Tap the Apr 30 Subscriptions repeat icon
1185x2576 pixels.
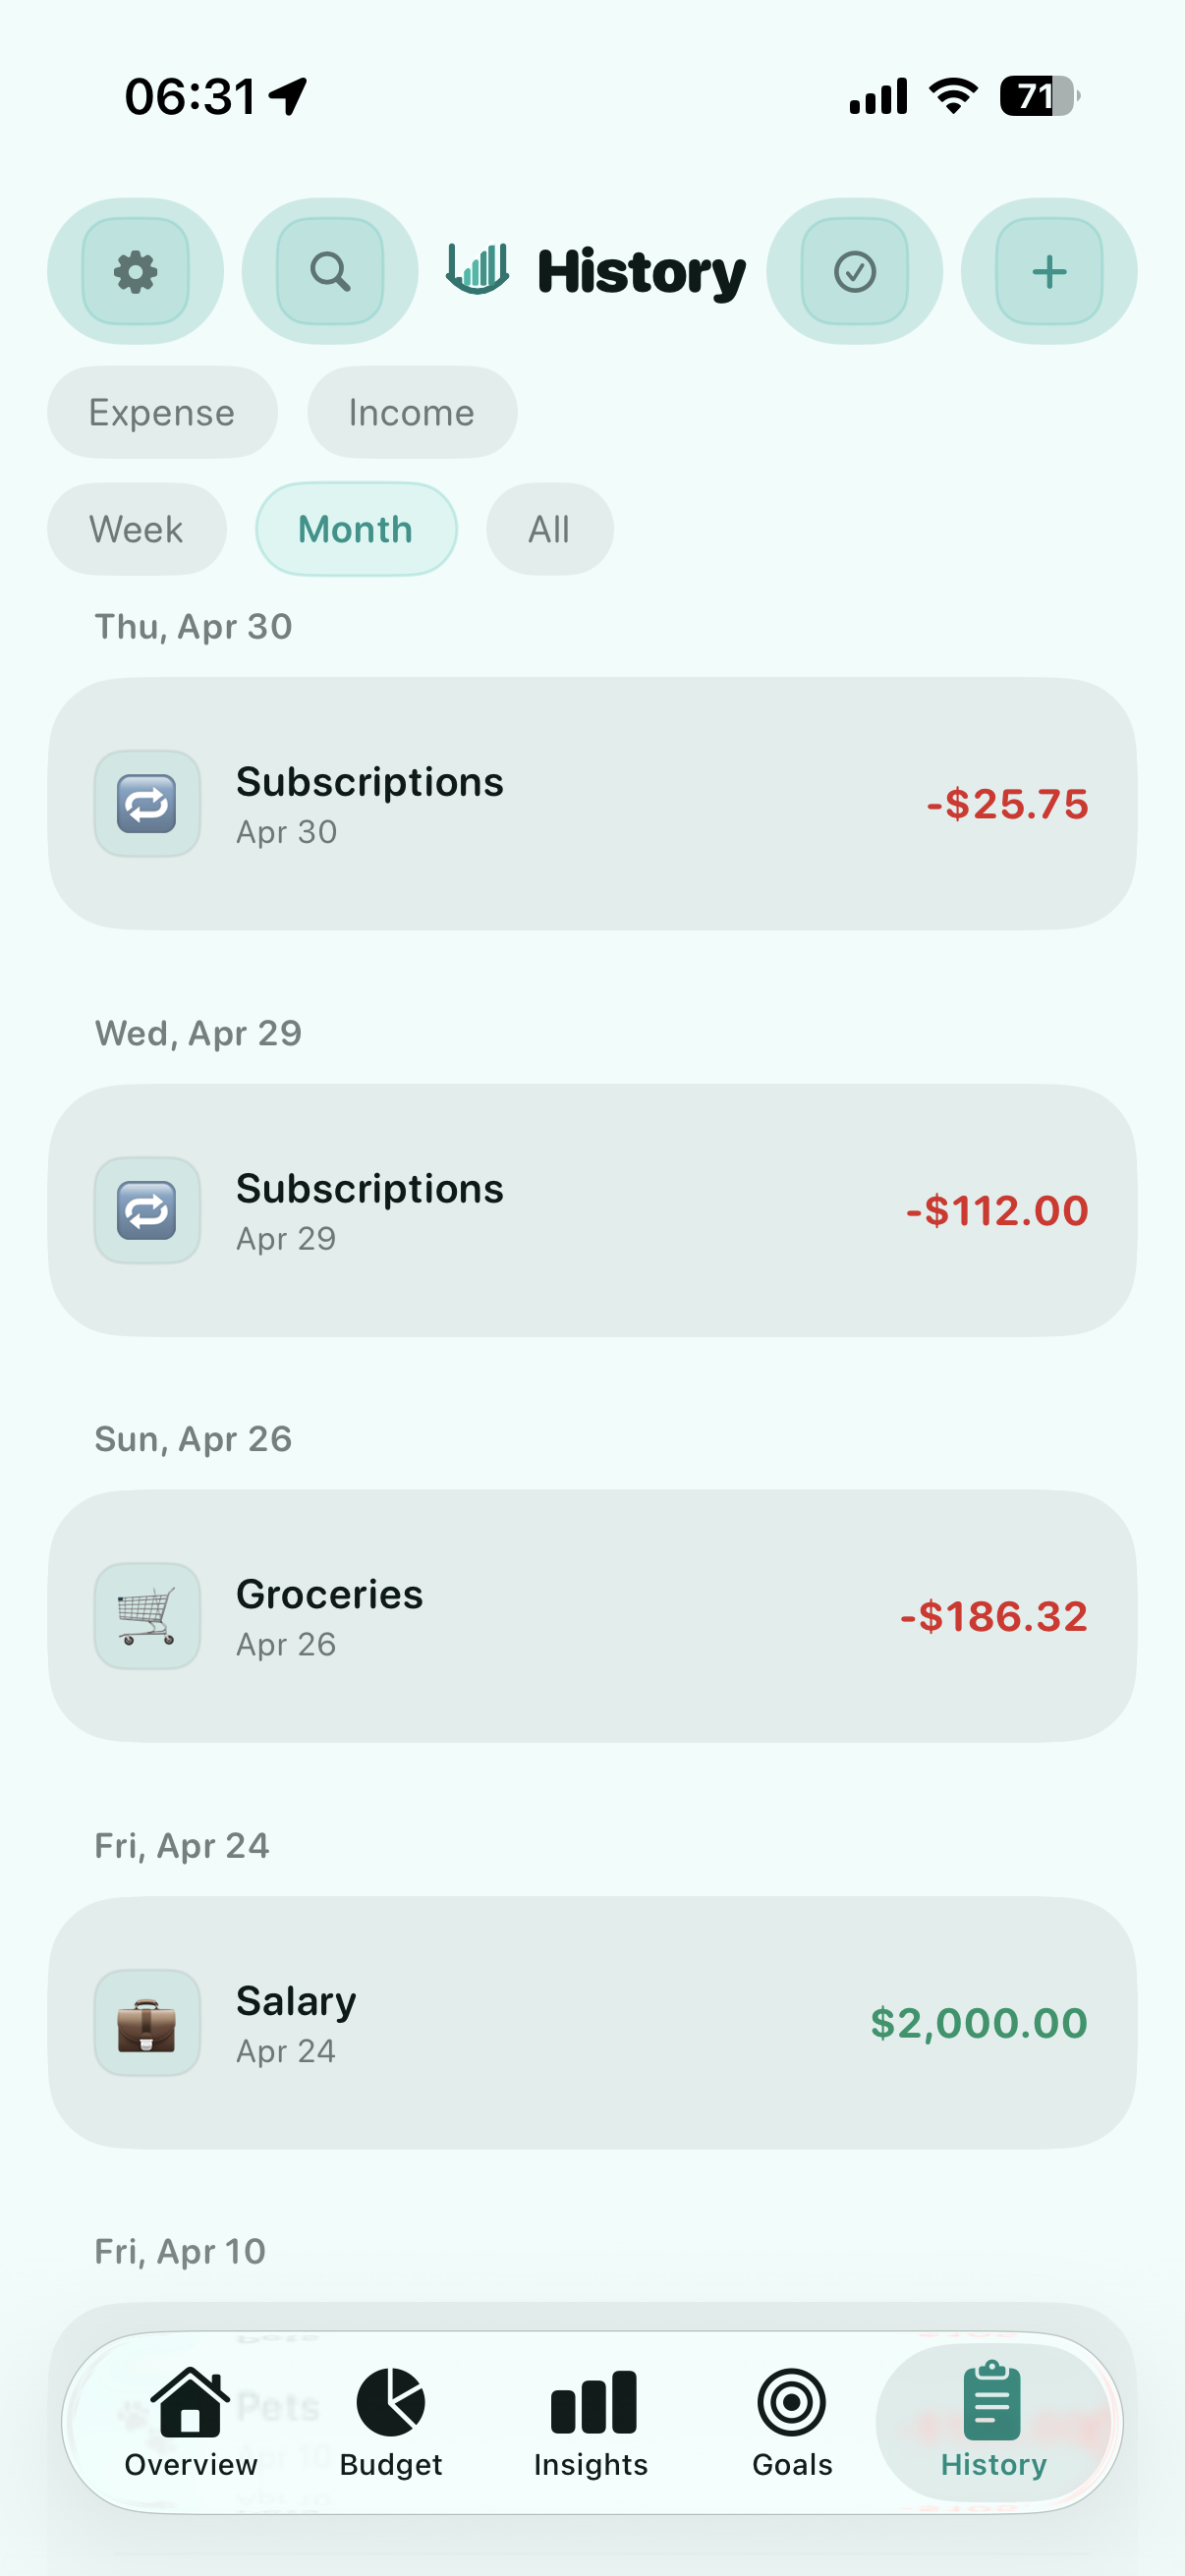pyautogui.click(x=147, y=804)
